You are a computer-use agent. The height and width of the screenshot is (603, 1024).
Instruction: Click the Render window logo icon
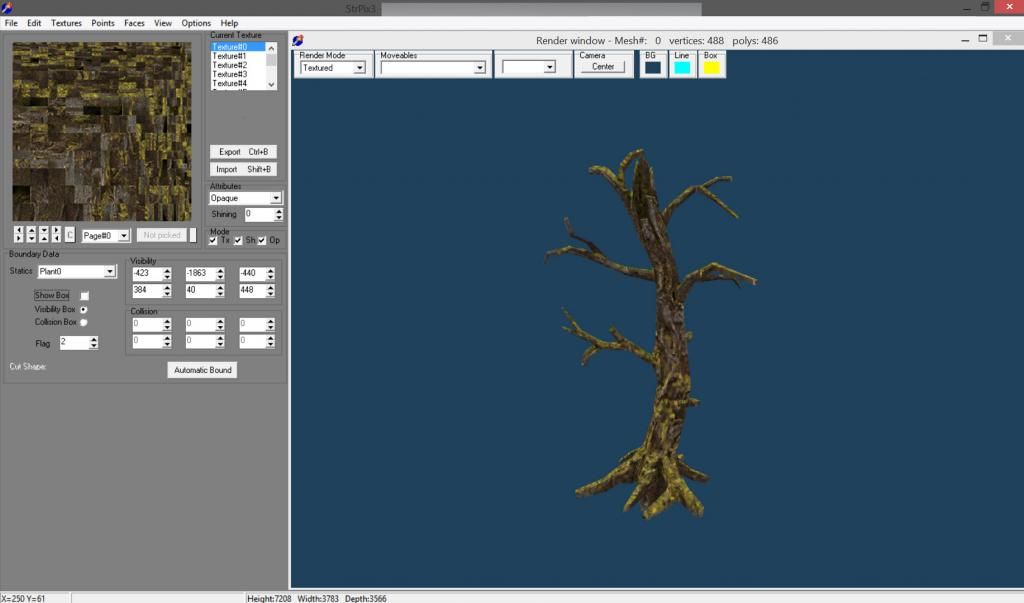(x=298, y=41)
